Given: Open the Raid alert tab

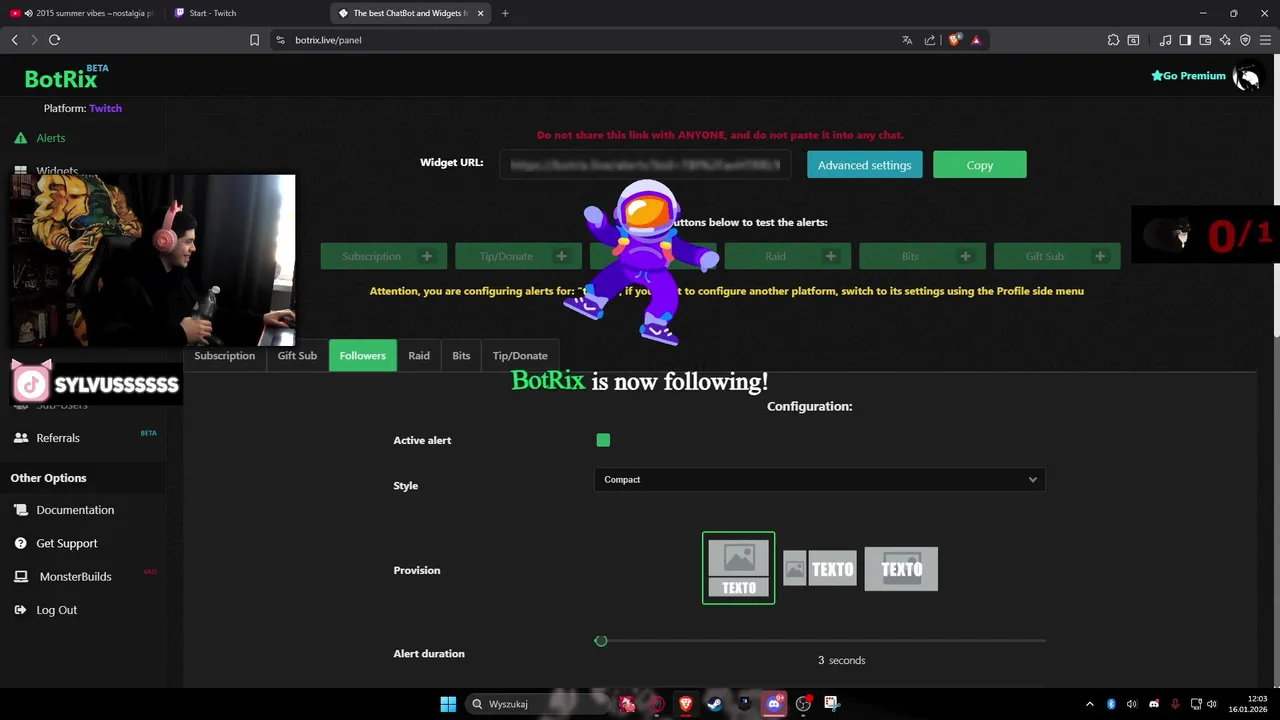Looking at the screenshot, I should [419, 356].
